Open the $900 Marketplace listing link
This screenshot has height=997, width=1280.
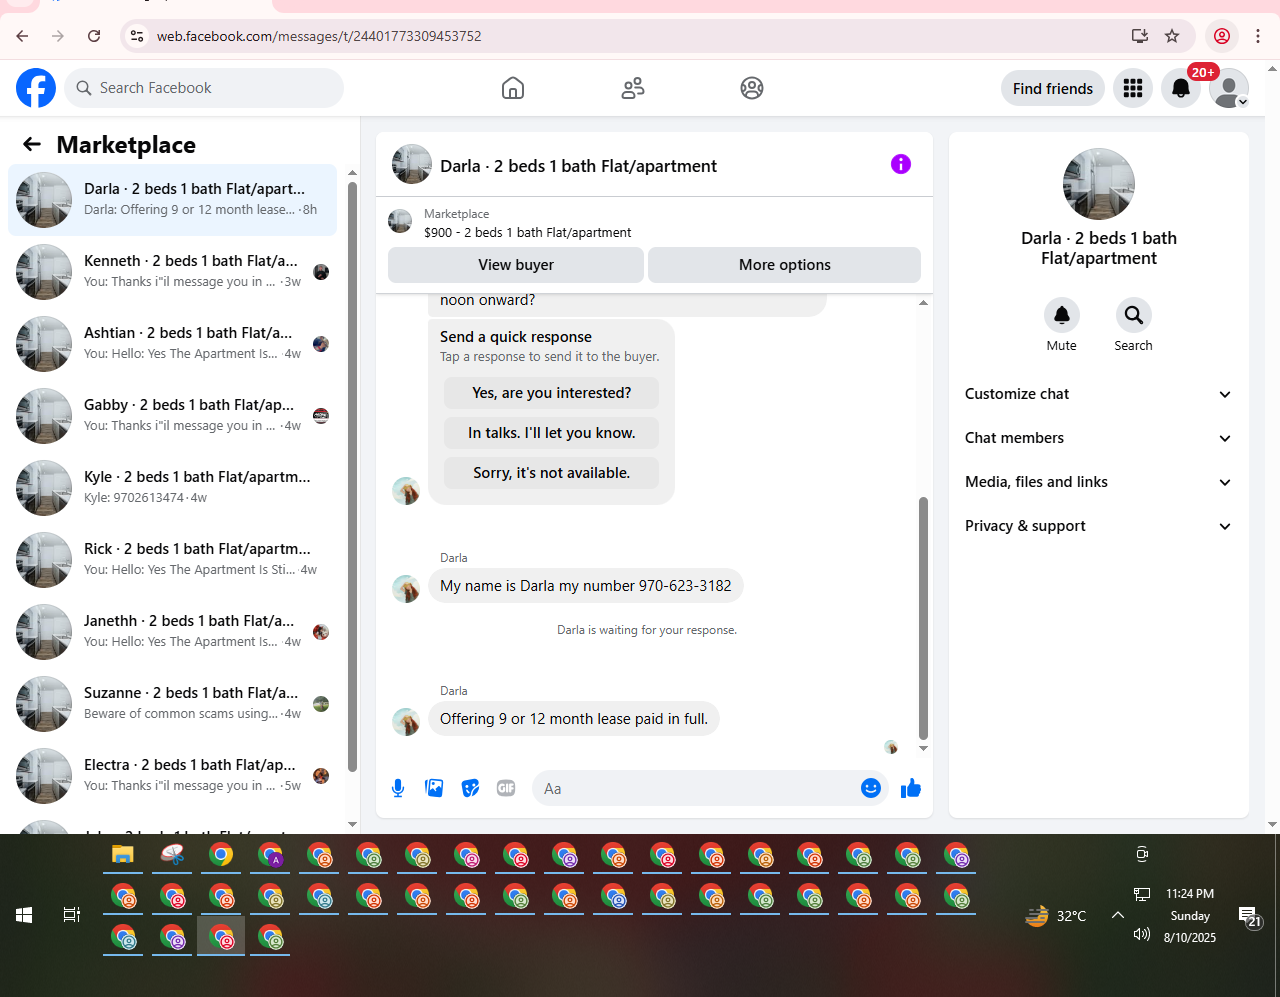point(527,232)
